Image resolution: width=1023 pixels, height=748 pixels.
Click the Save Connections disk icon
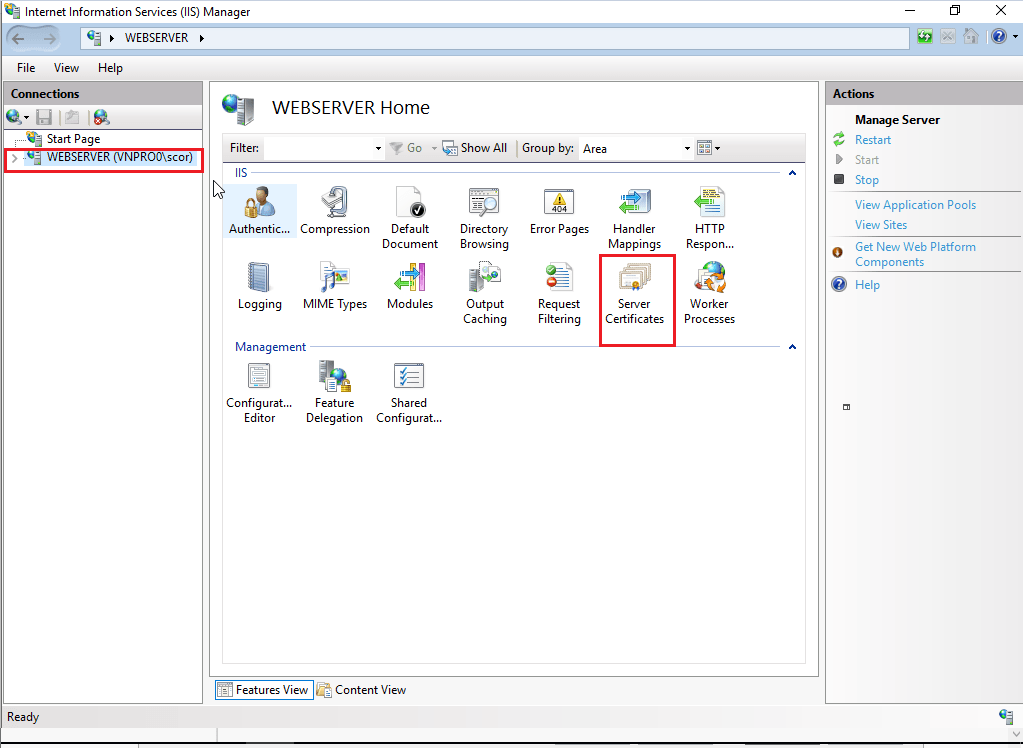tap(44, 117)
